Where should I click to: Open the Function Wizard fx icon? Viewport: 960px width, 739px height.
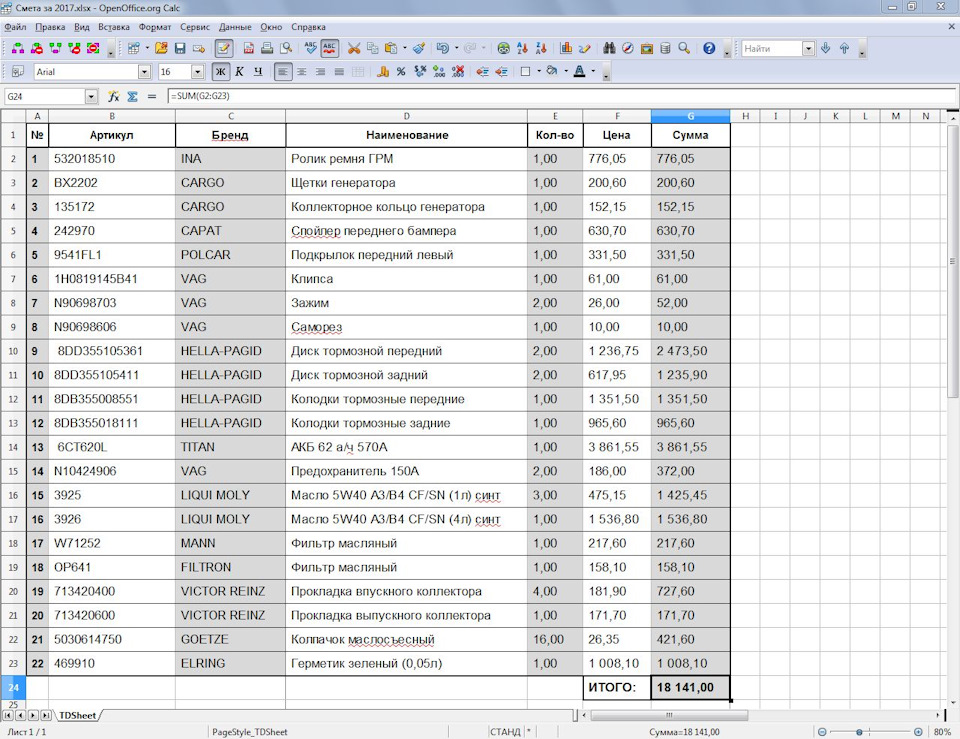(x=114, y=97)
